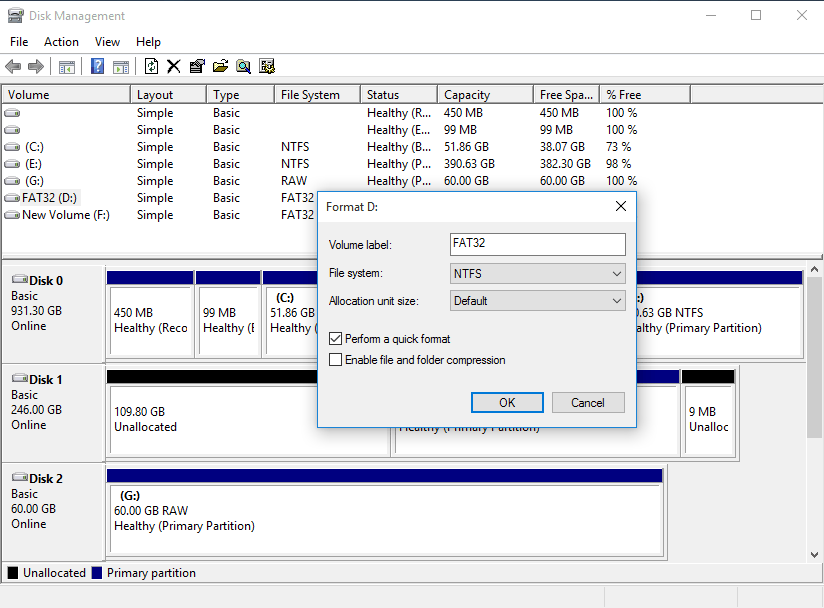Click the Disk 1 246.00 GB size text

click(36, 409)
